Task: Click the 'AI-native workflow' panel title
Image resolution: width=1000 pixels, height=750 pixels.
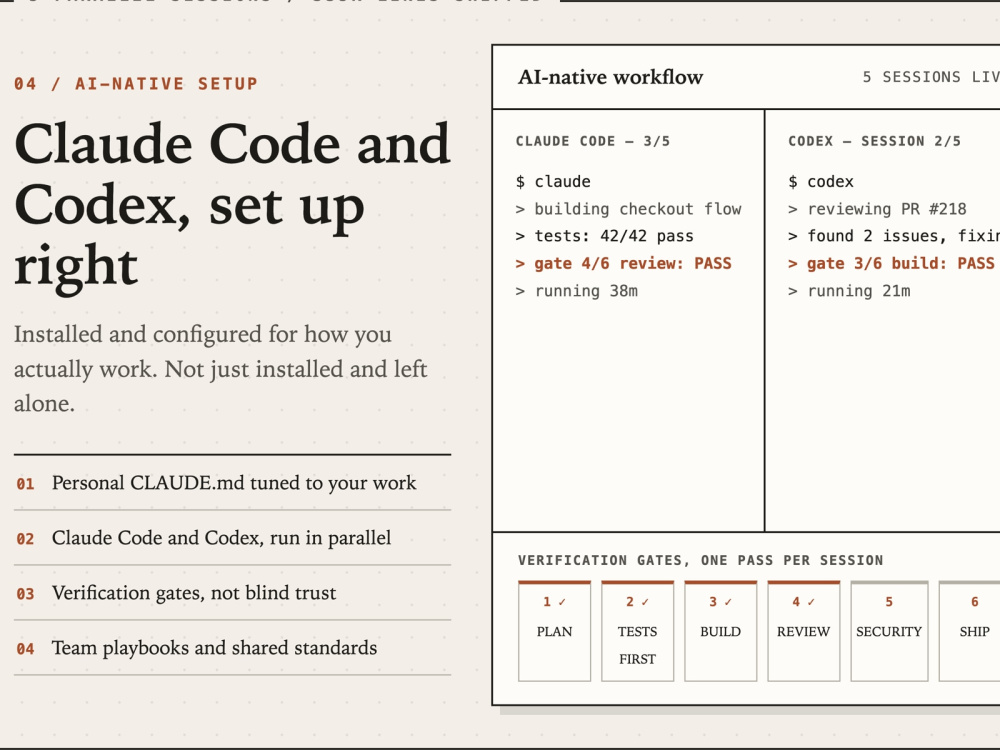Action: pos(610,77)
